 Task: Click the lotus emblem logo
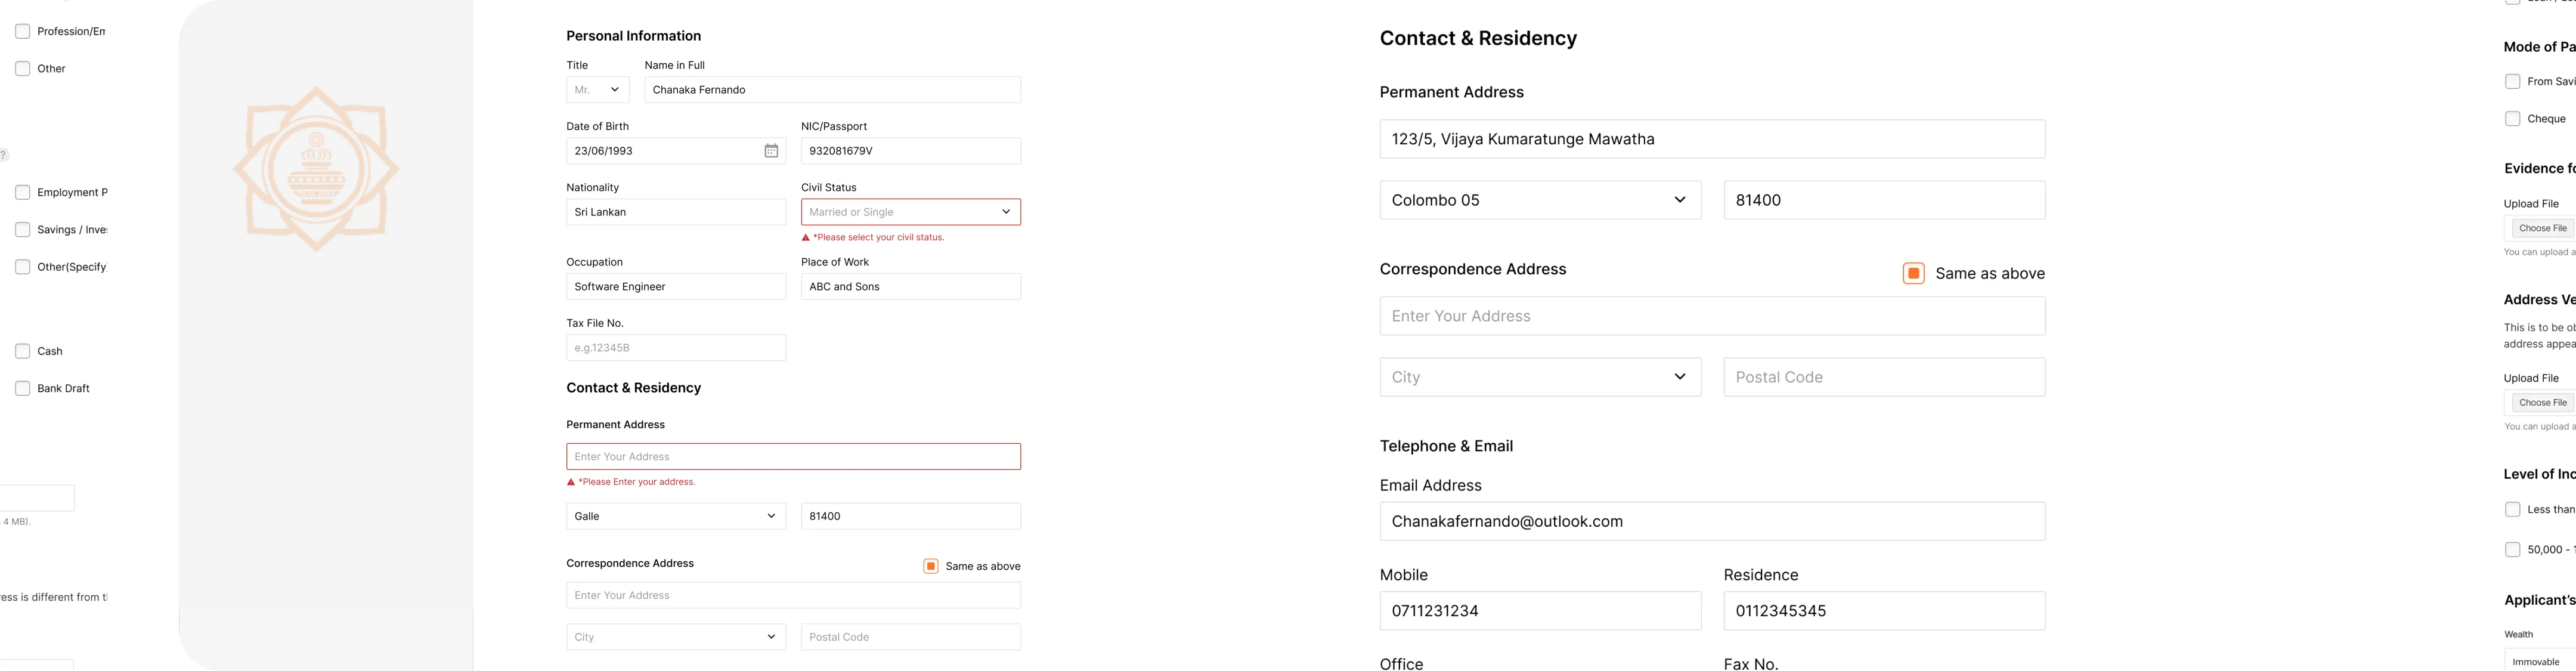coord(316,169)
